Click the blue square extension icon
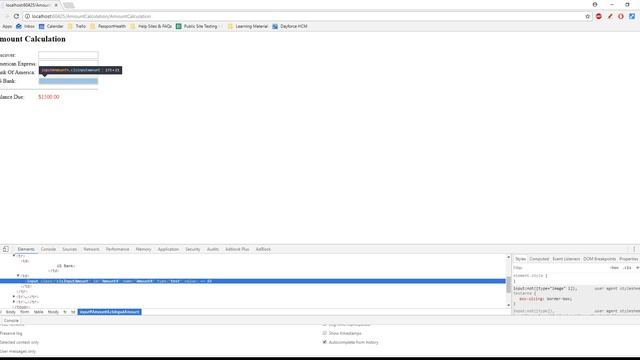The image size is (640, 360). coord(632,16)
